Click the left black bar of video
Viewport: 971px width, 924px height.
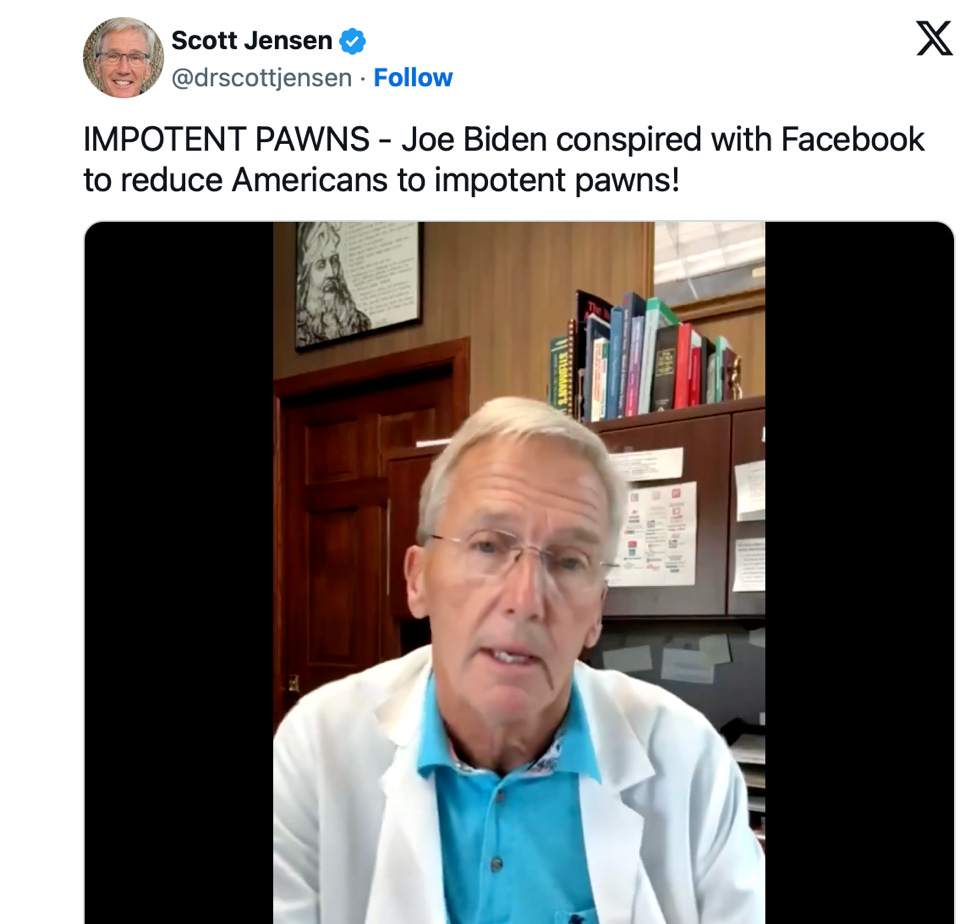[x=179, y=572]
